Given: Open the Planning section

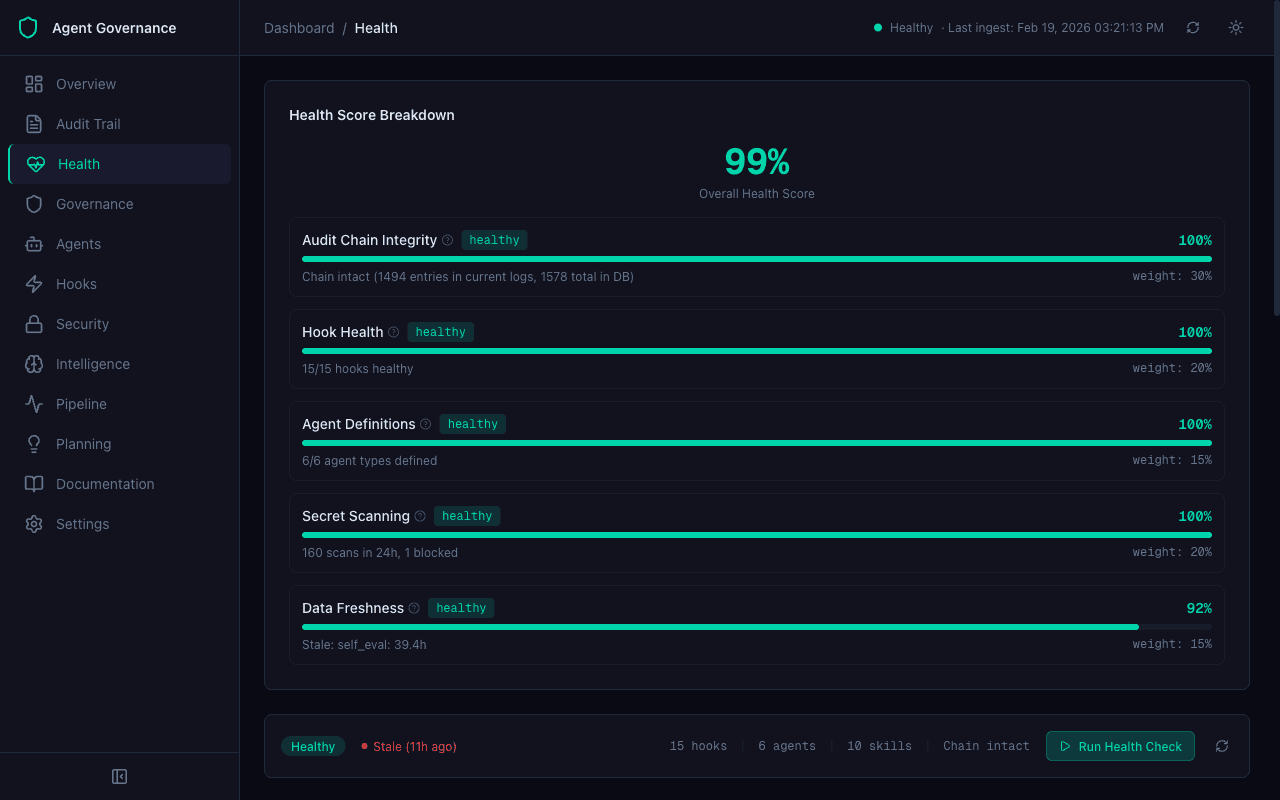Looking at the screenshot, I should 82,444.
